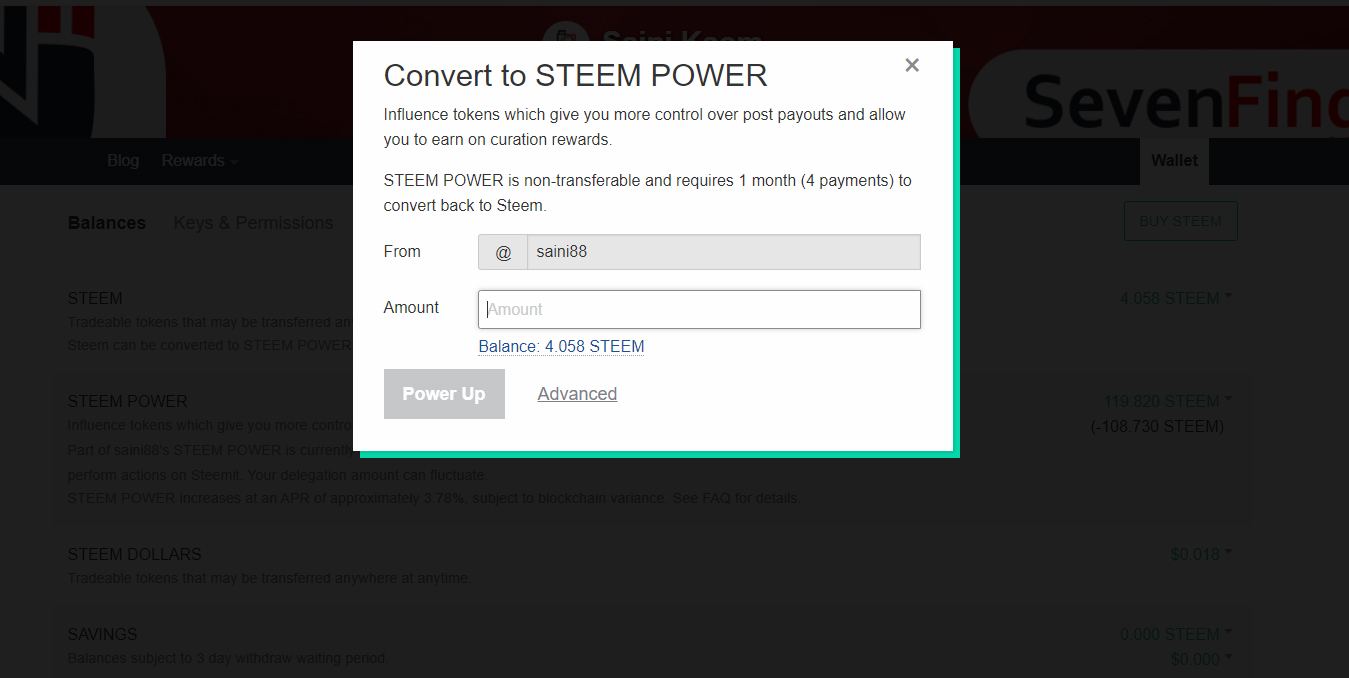This screenshot has height=678, width=1349.
Task: Select the Balances tab
Action: click(107, 223)
